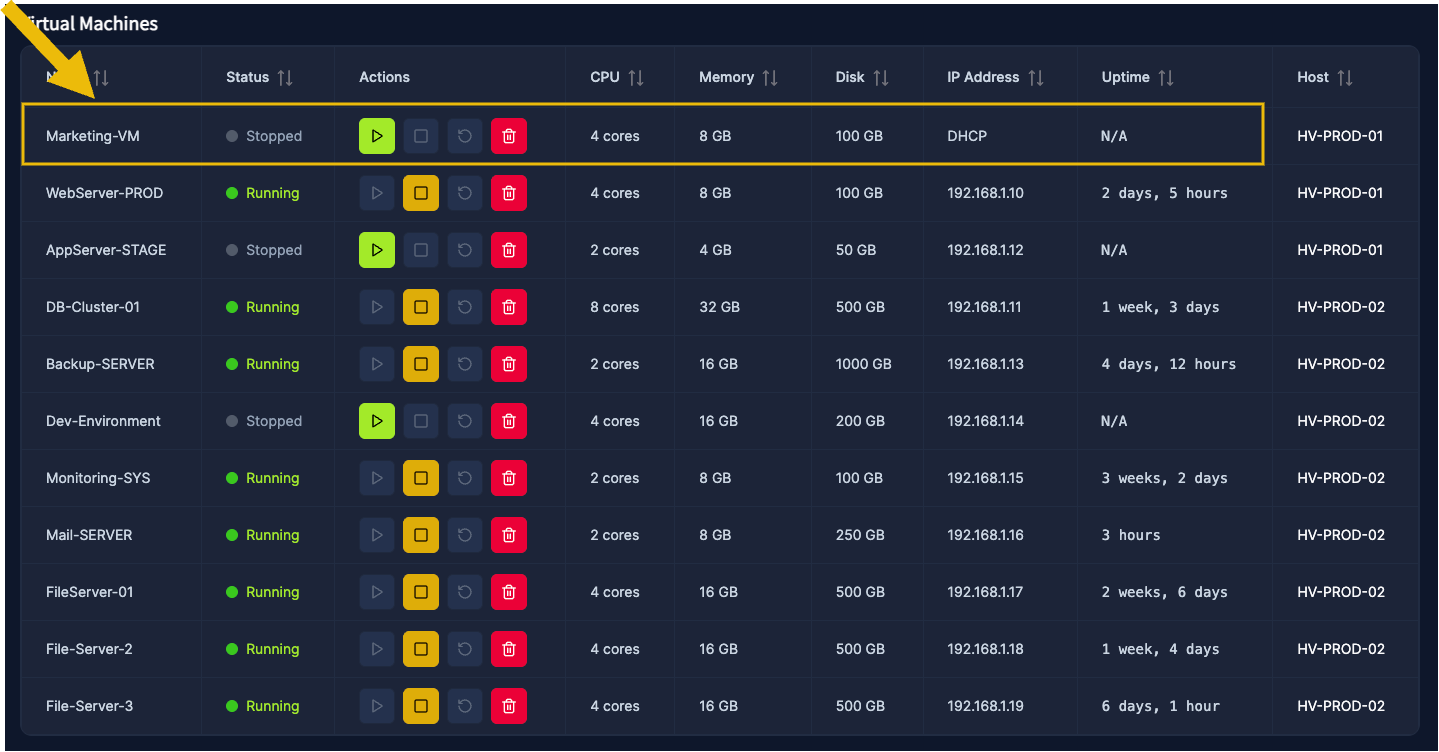Viewport: 1439px width, 752px height.
Task: Stop the FileServer-01 virtual machine
Action: (420, 591)
